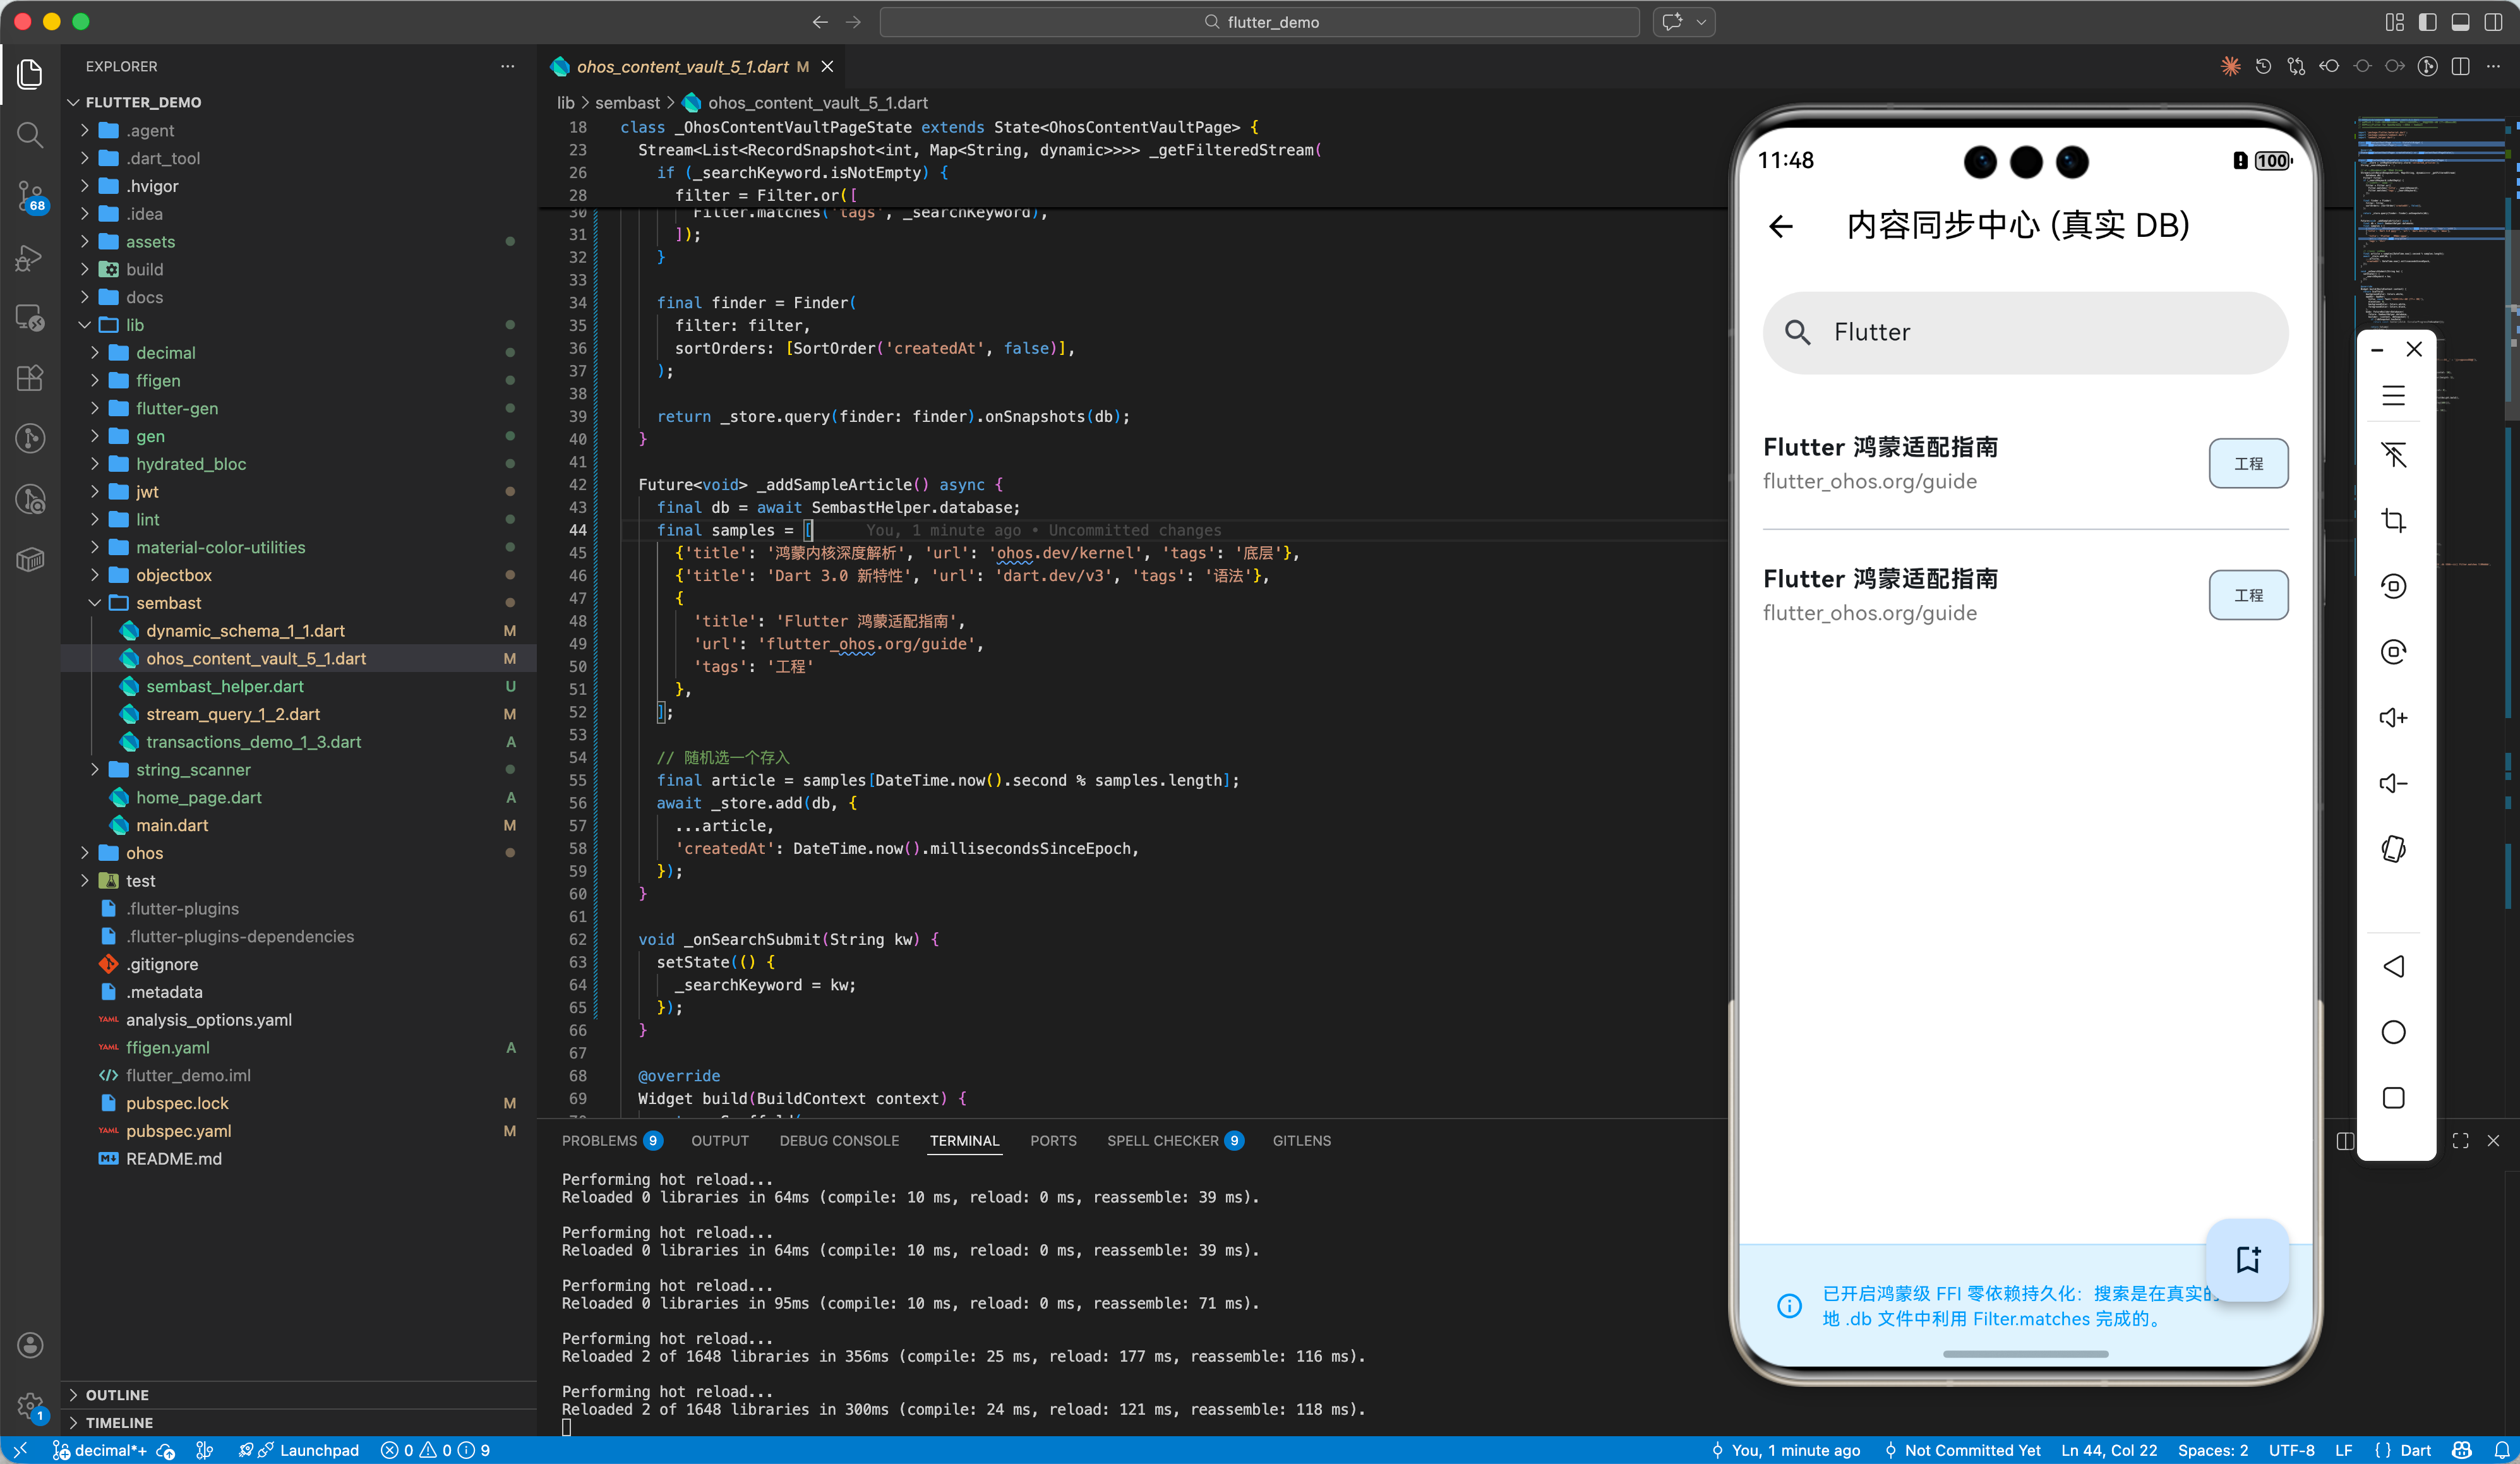Toggle always-on-top in the emulator toolbar
Image resolution: width=2520 pixels, height=1464 pixels.
[2394, 455]
